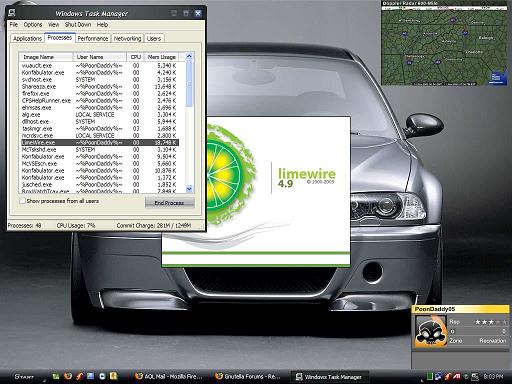Select the wuauclt.exe process row
The height and width of the screenshot is (384, 512).
click(99, 66)
